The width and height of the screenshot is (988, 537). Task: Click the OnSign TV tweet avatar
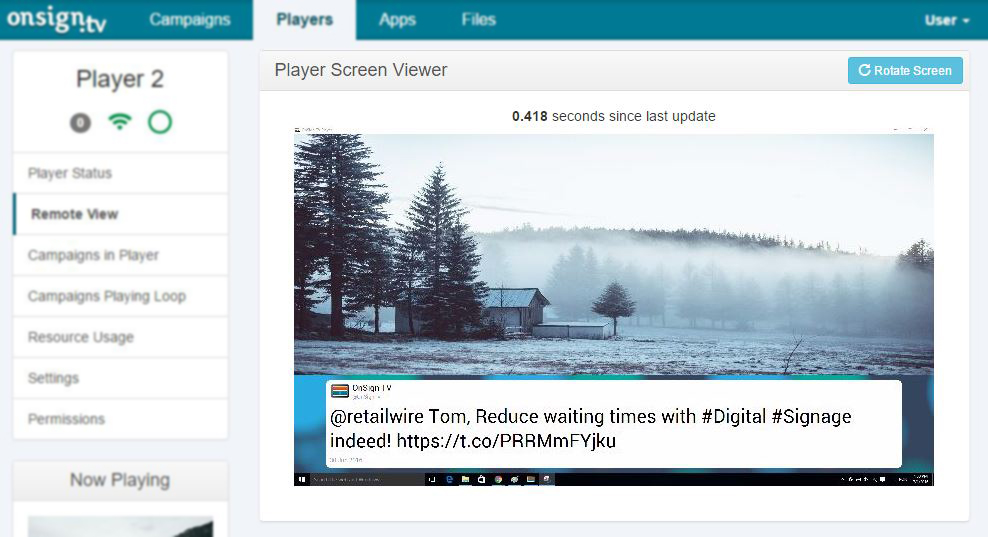(x=340, y=391)
